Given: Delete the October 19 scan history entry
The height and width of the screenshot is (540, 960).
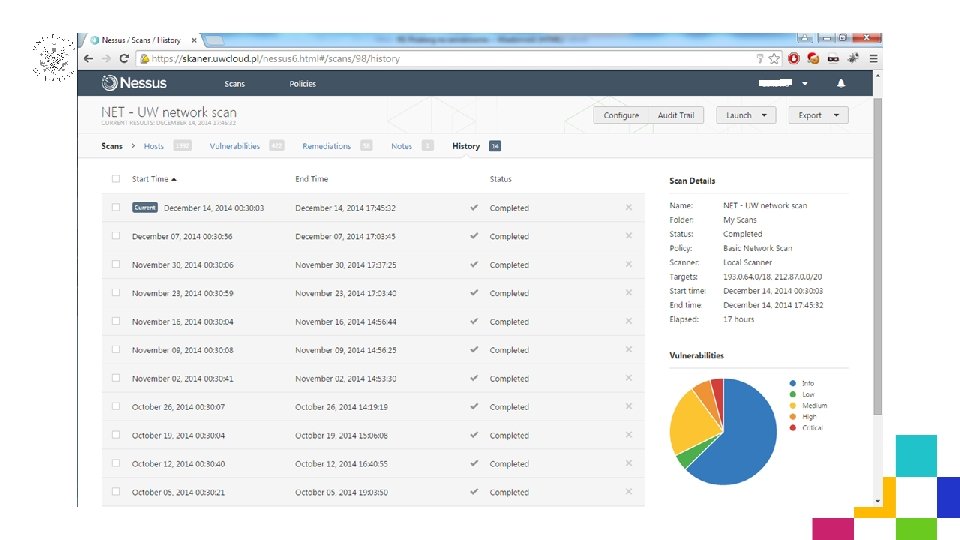Looking at the screenshot, I should point(629,435).
